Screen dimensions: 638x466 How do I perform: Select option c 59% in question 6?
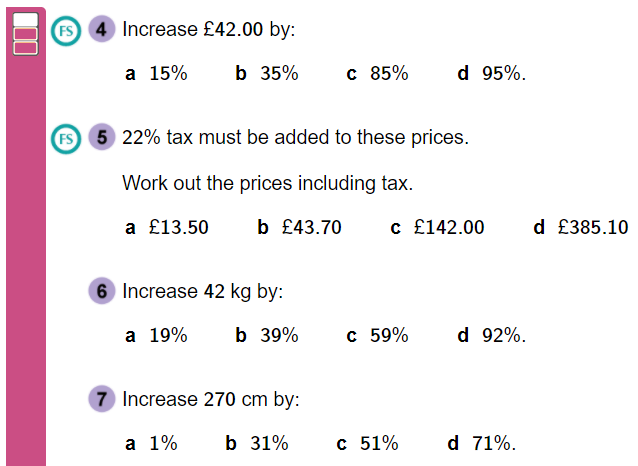click(377, 336)
